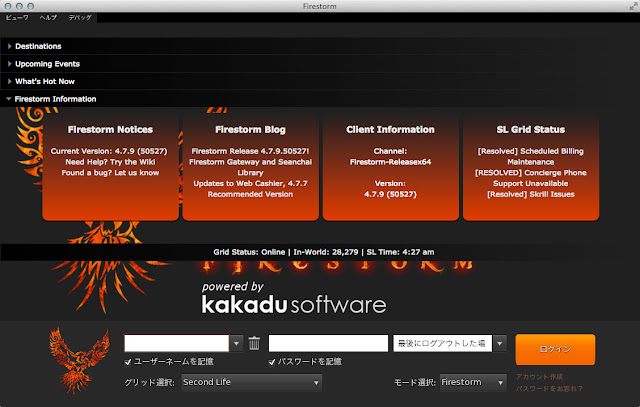Toggle the ユーザーネームを記憶 checkbox
The width and height of the screenshot is (640, 407).
(x=128, y=362)
